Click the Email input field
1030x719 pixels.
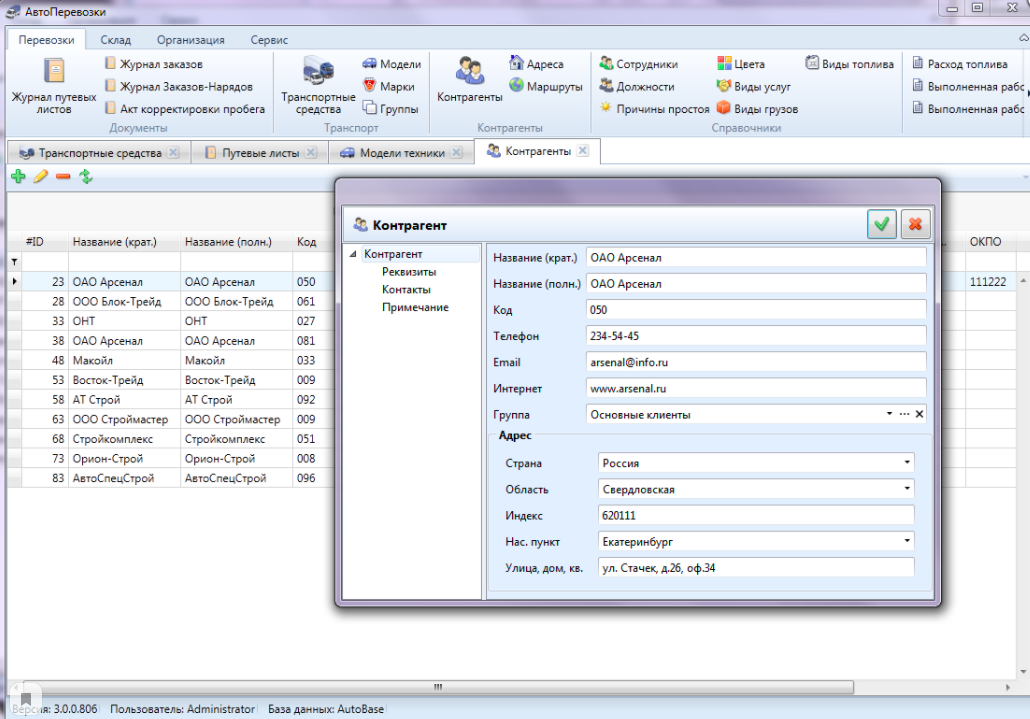pos(756,362)
